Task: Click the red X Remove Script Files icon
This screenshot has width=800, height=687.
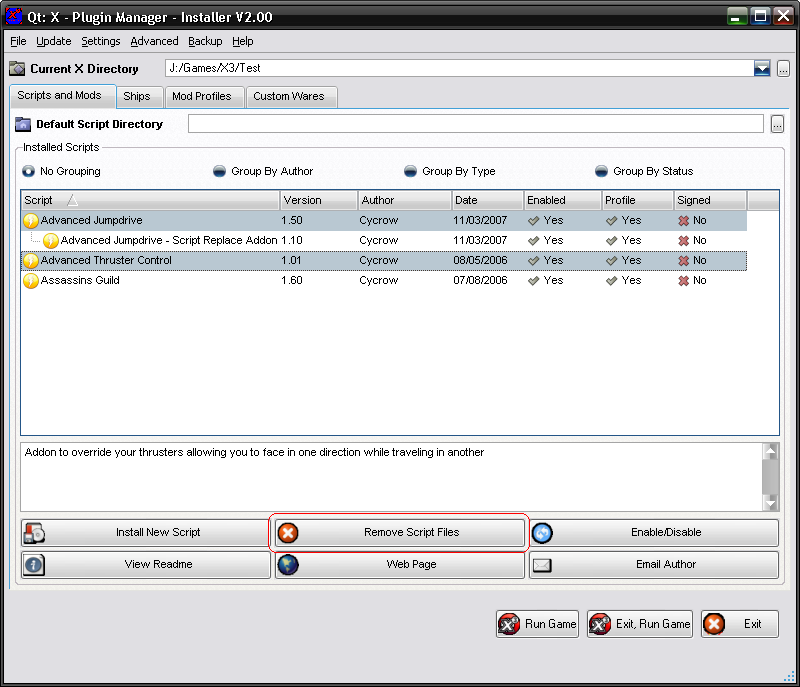Action: tap(288, 533)
